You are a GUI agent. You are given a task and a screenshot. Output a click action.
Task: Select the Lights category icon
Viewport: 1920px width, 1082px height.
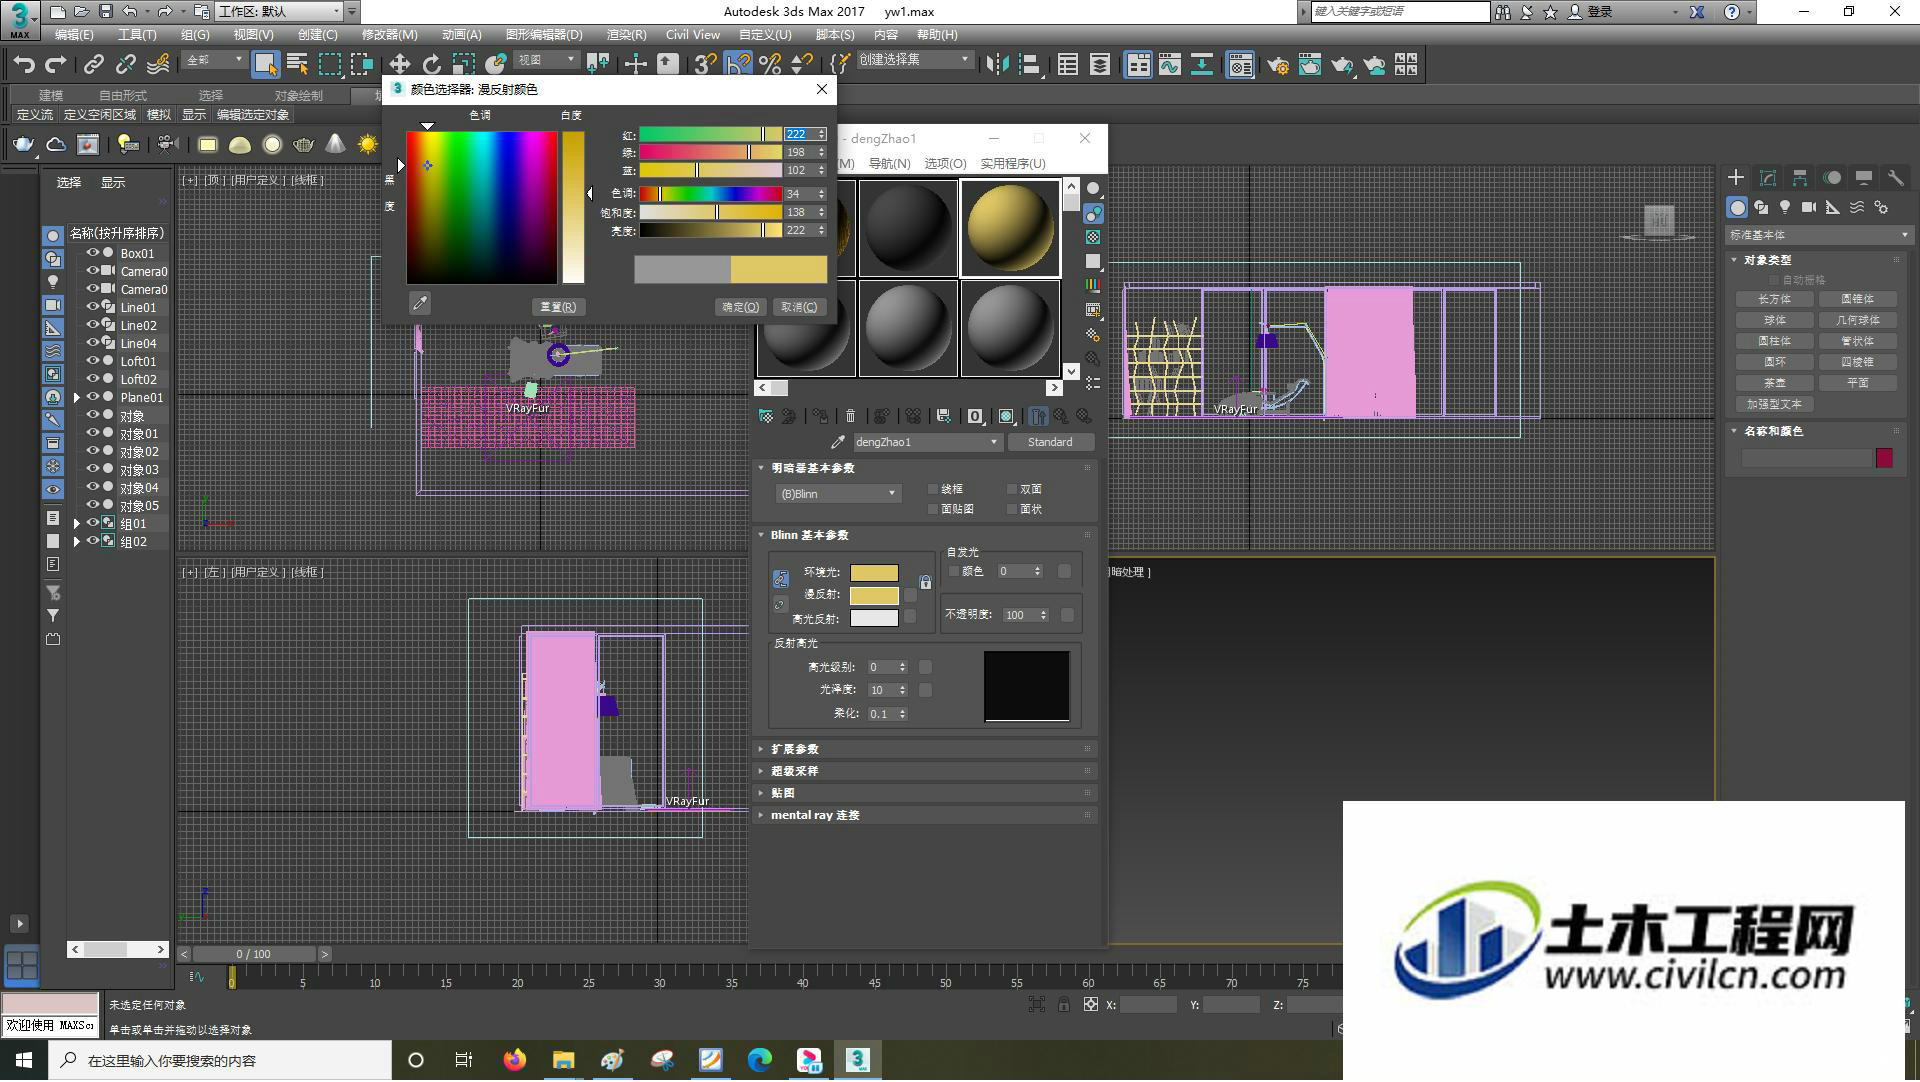[1785, 207]
